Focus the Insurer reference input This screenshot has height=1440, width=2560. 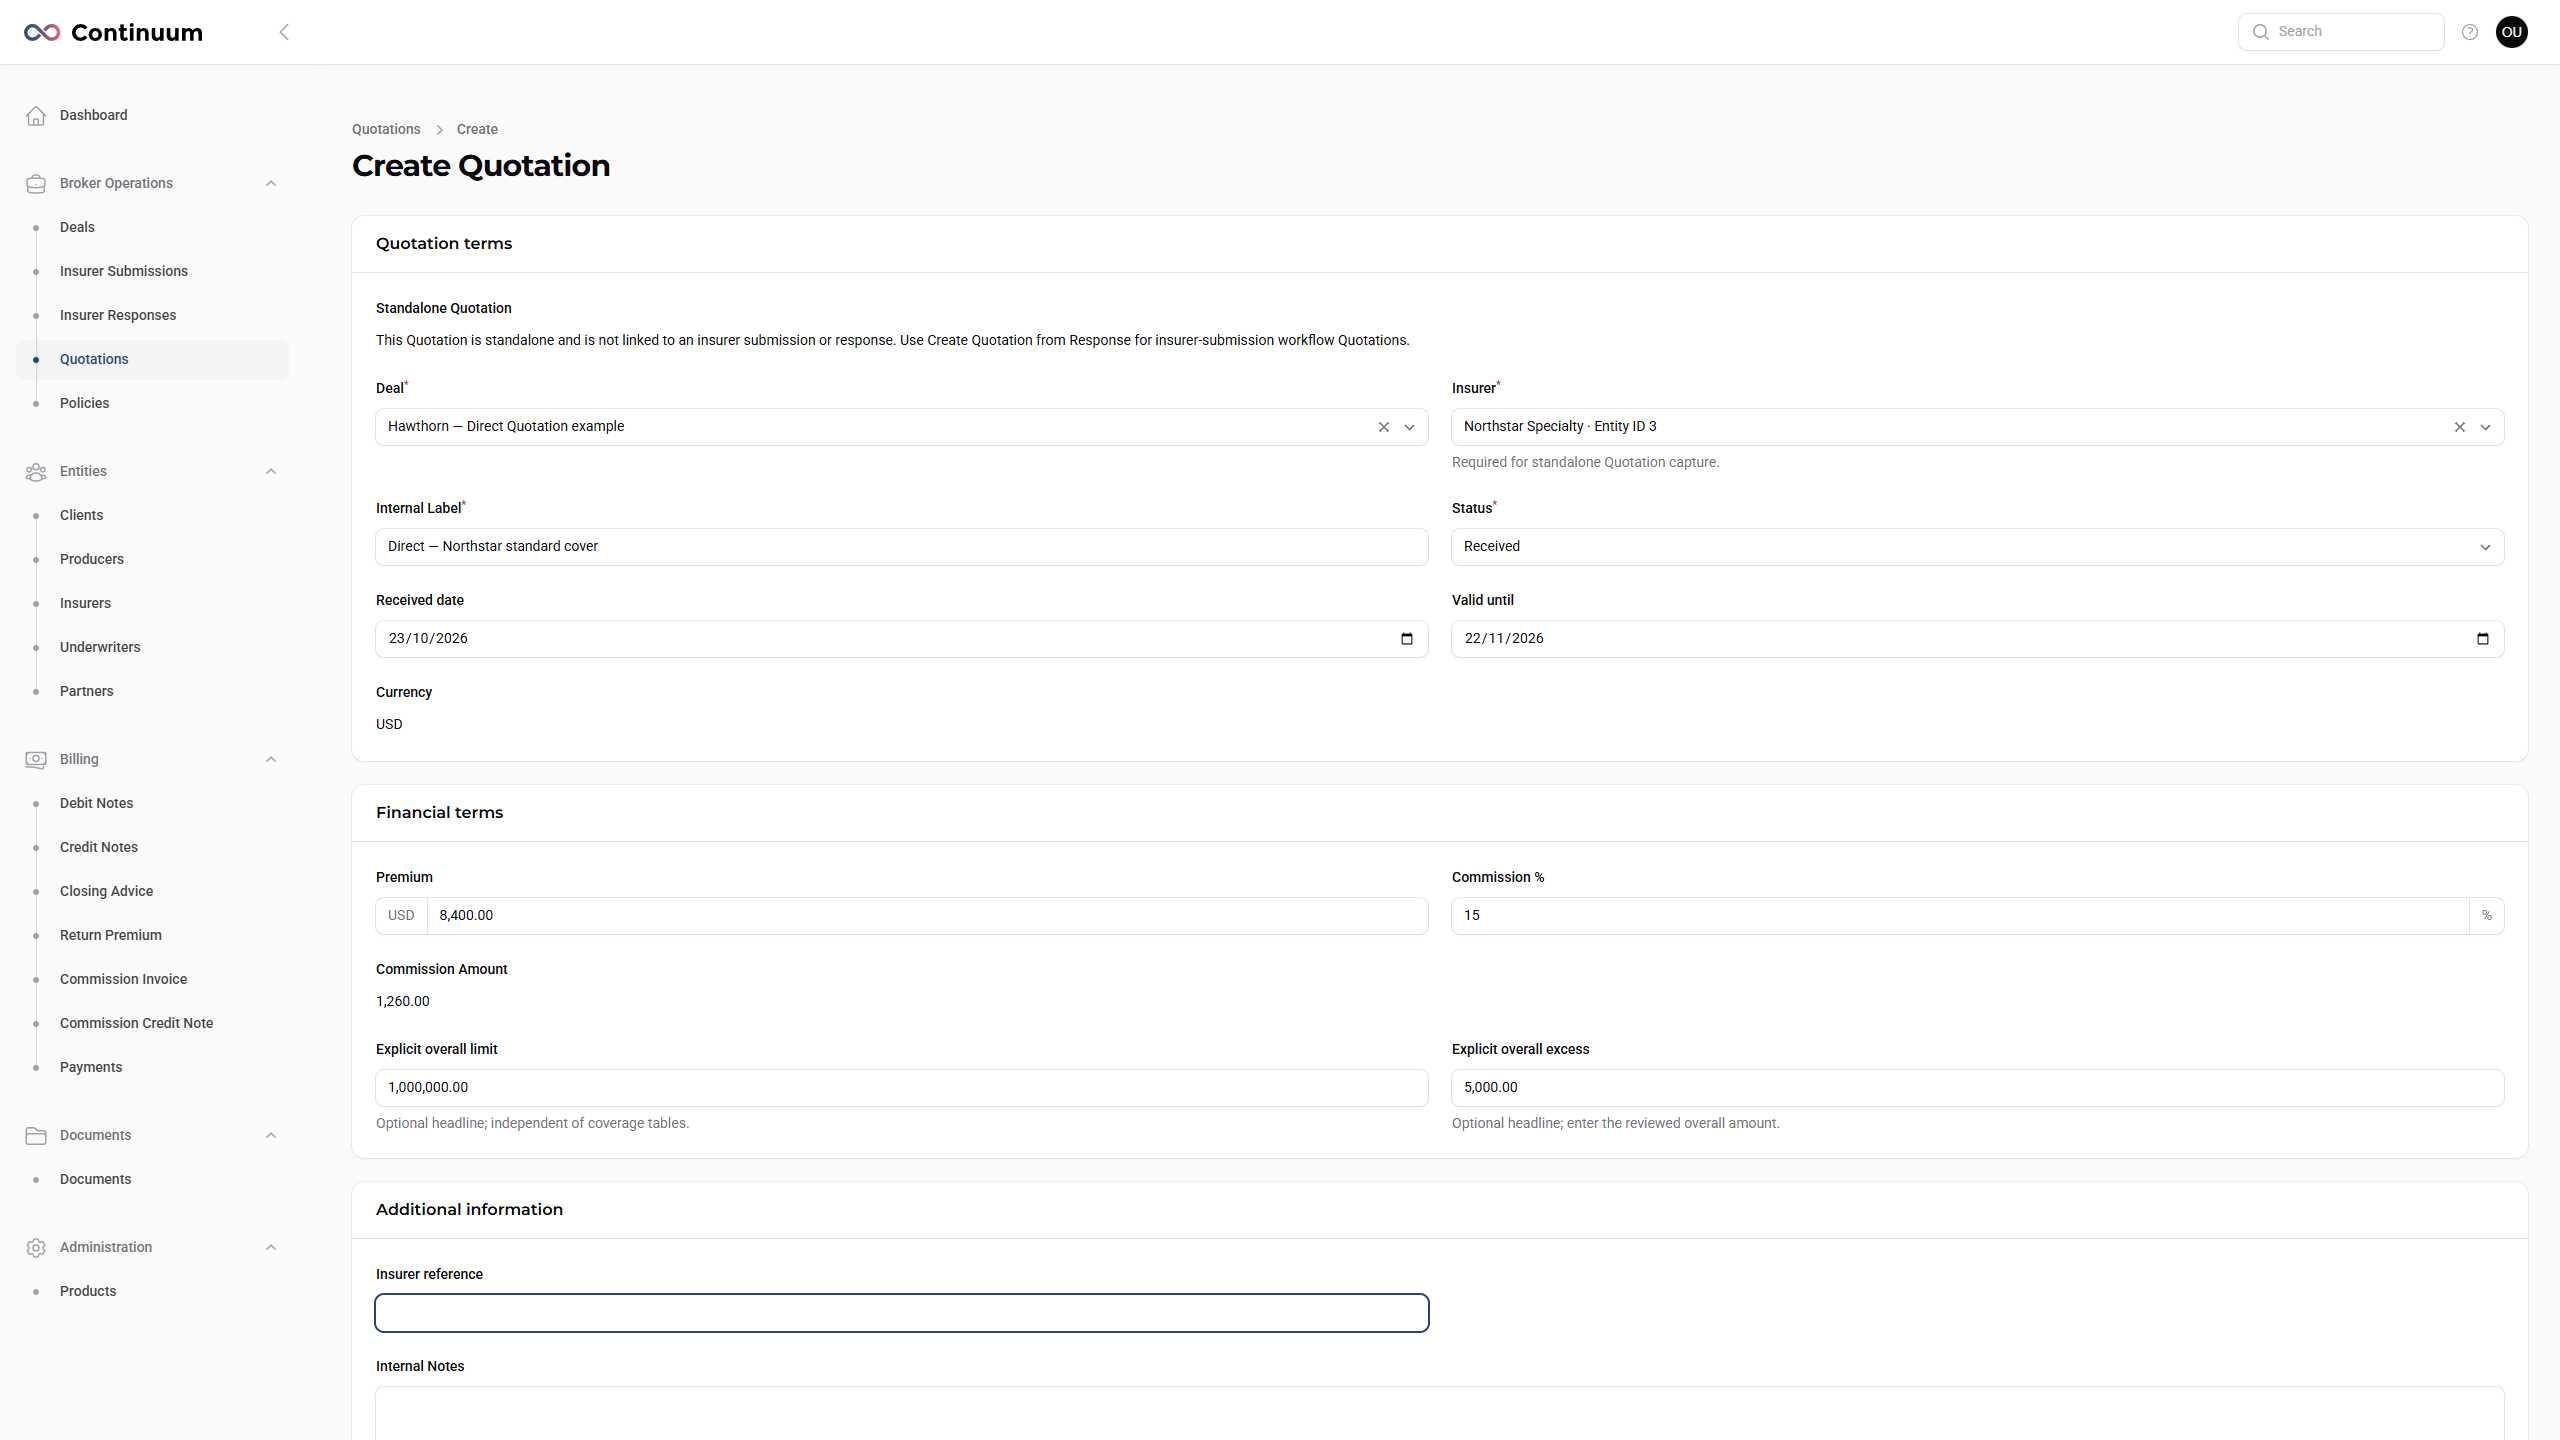[x=902, y=1313]
